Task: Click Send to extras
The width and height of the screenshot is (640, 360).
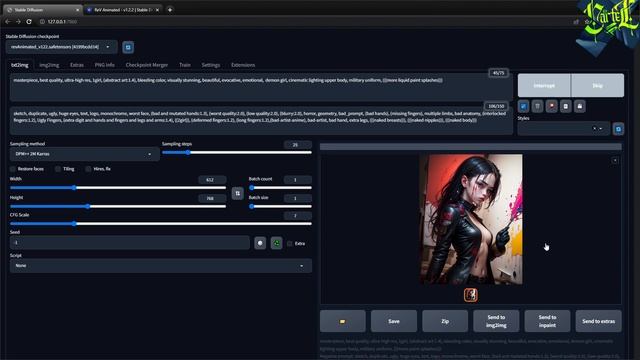Action: [x=598, y=321]
